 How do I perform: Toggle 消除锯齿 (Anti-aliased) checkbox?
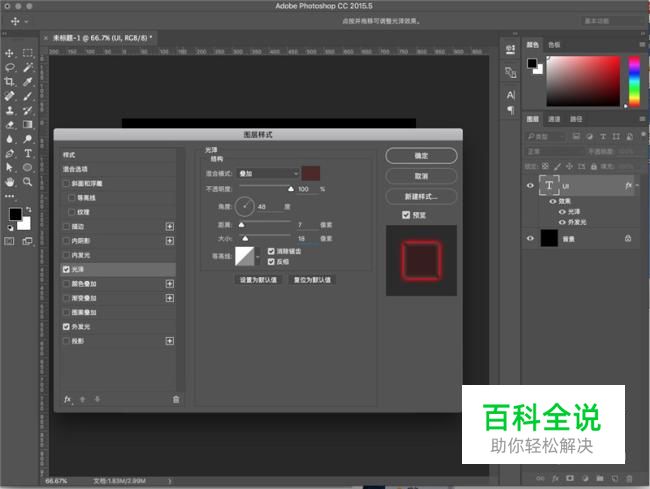pos(271,251)
